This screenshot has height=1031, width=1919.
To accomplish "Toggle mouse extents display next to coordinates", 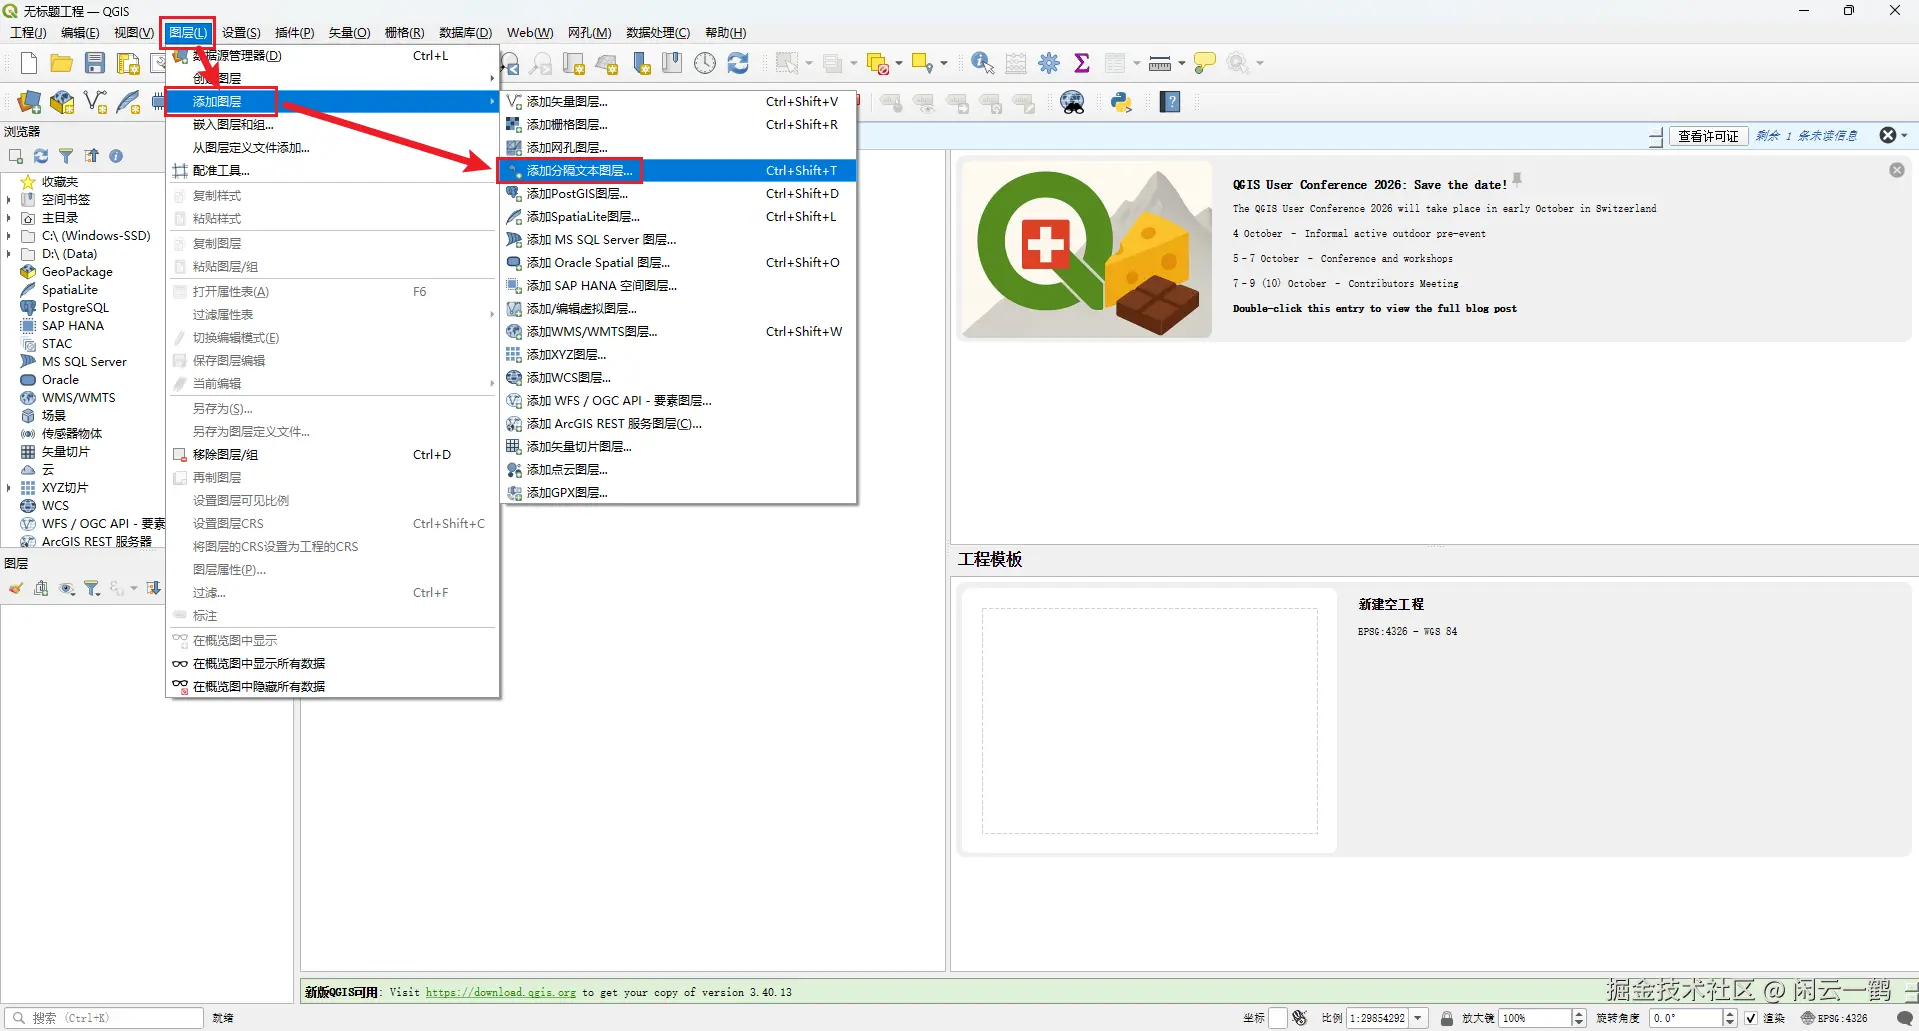I will pyautogui.click(x=1299, y=1018).
